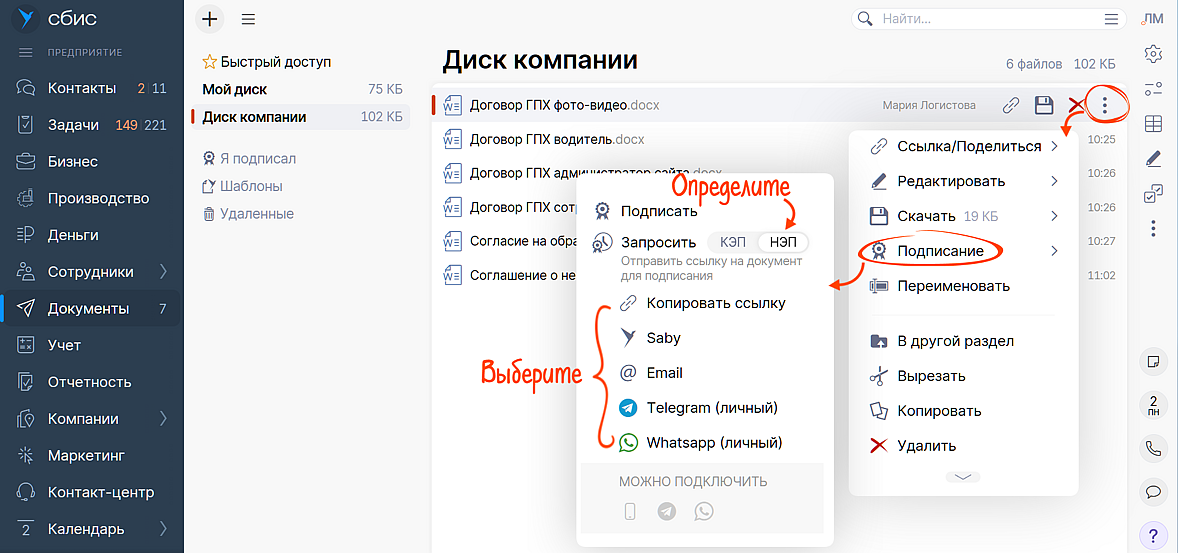The image size is (1178, 553).
Task: Select the НЭП signature type
Action: tap(783, 243)
